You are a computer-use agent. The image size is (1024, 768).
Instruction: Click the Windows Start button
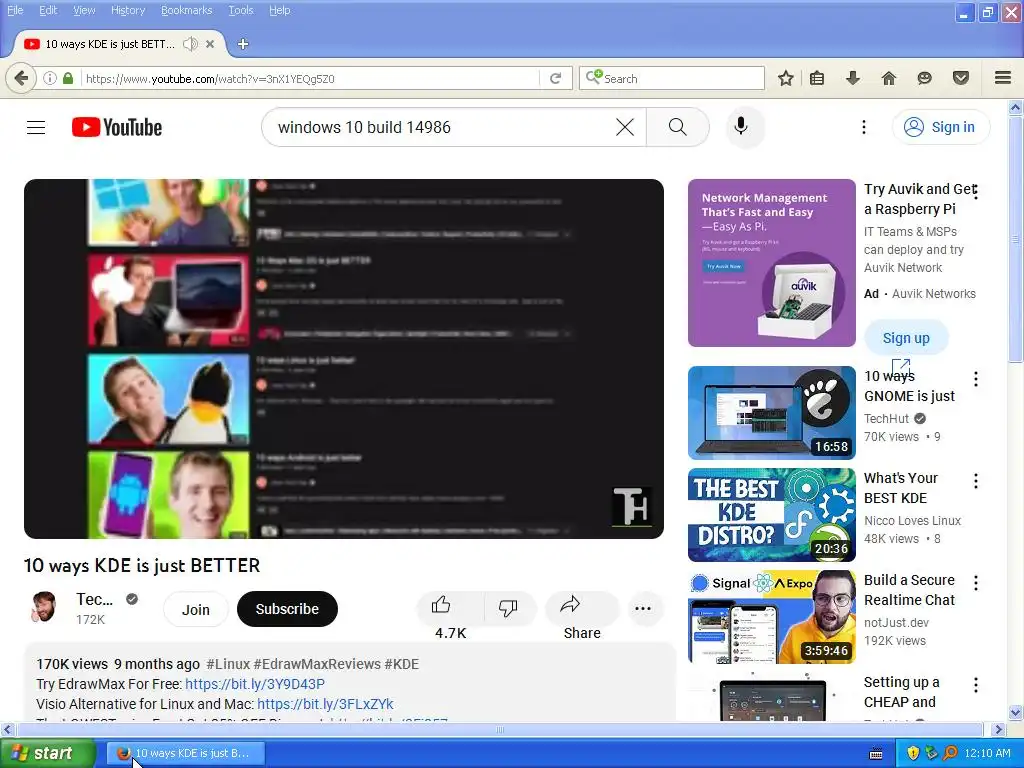[x=47, y=753]
